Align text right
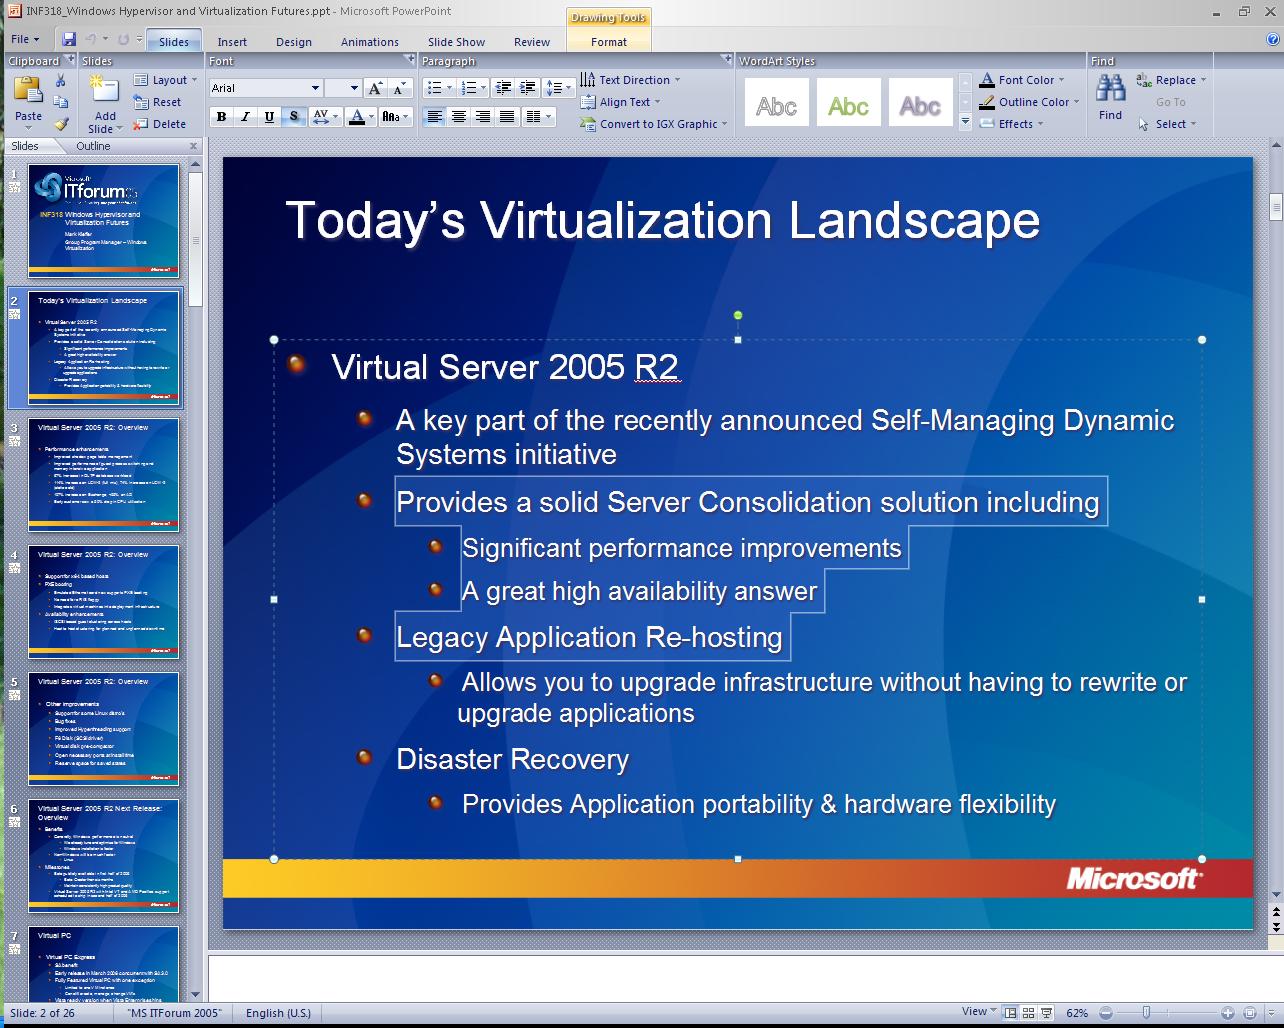1284x1028 pixels. point(482,117)
